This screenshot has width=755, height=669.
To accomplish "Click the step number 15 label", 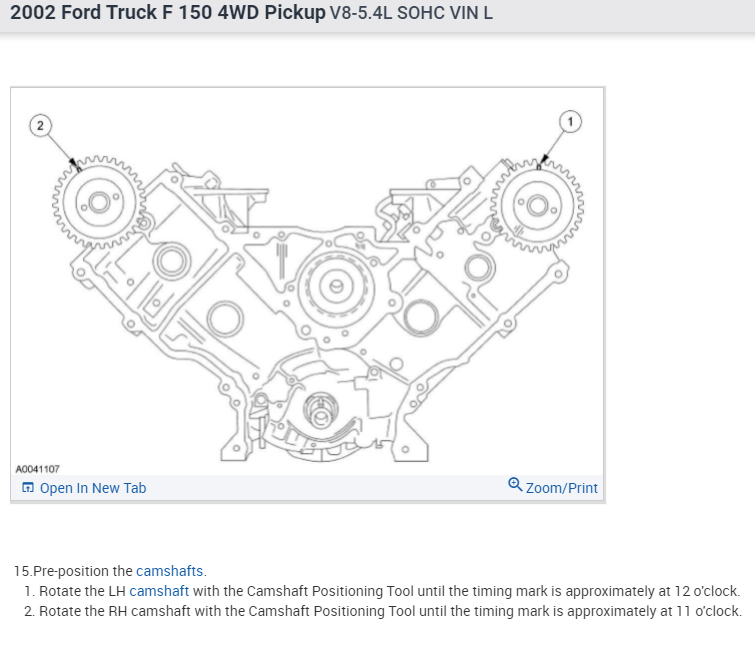I will click(22, 571).
